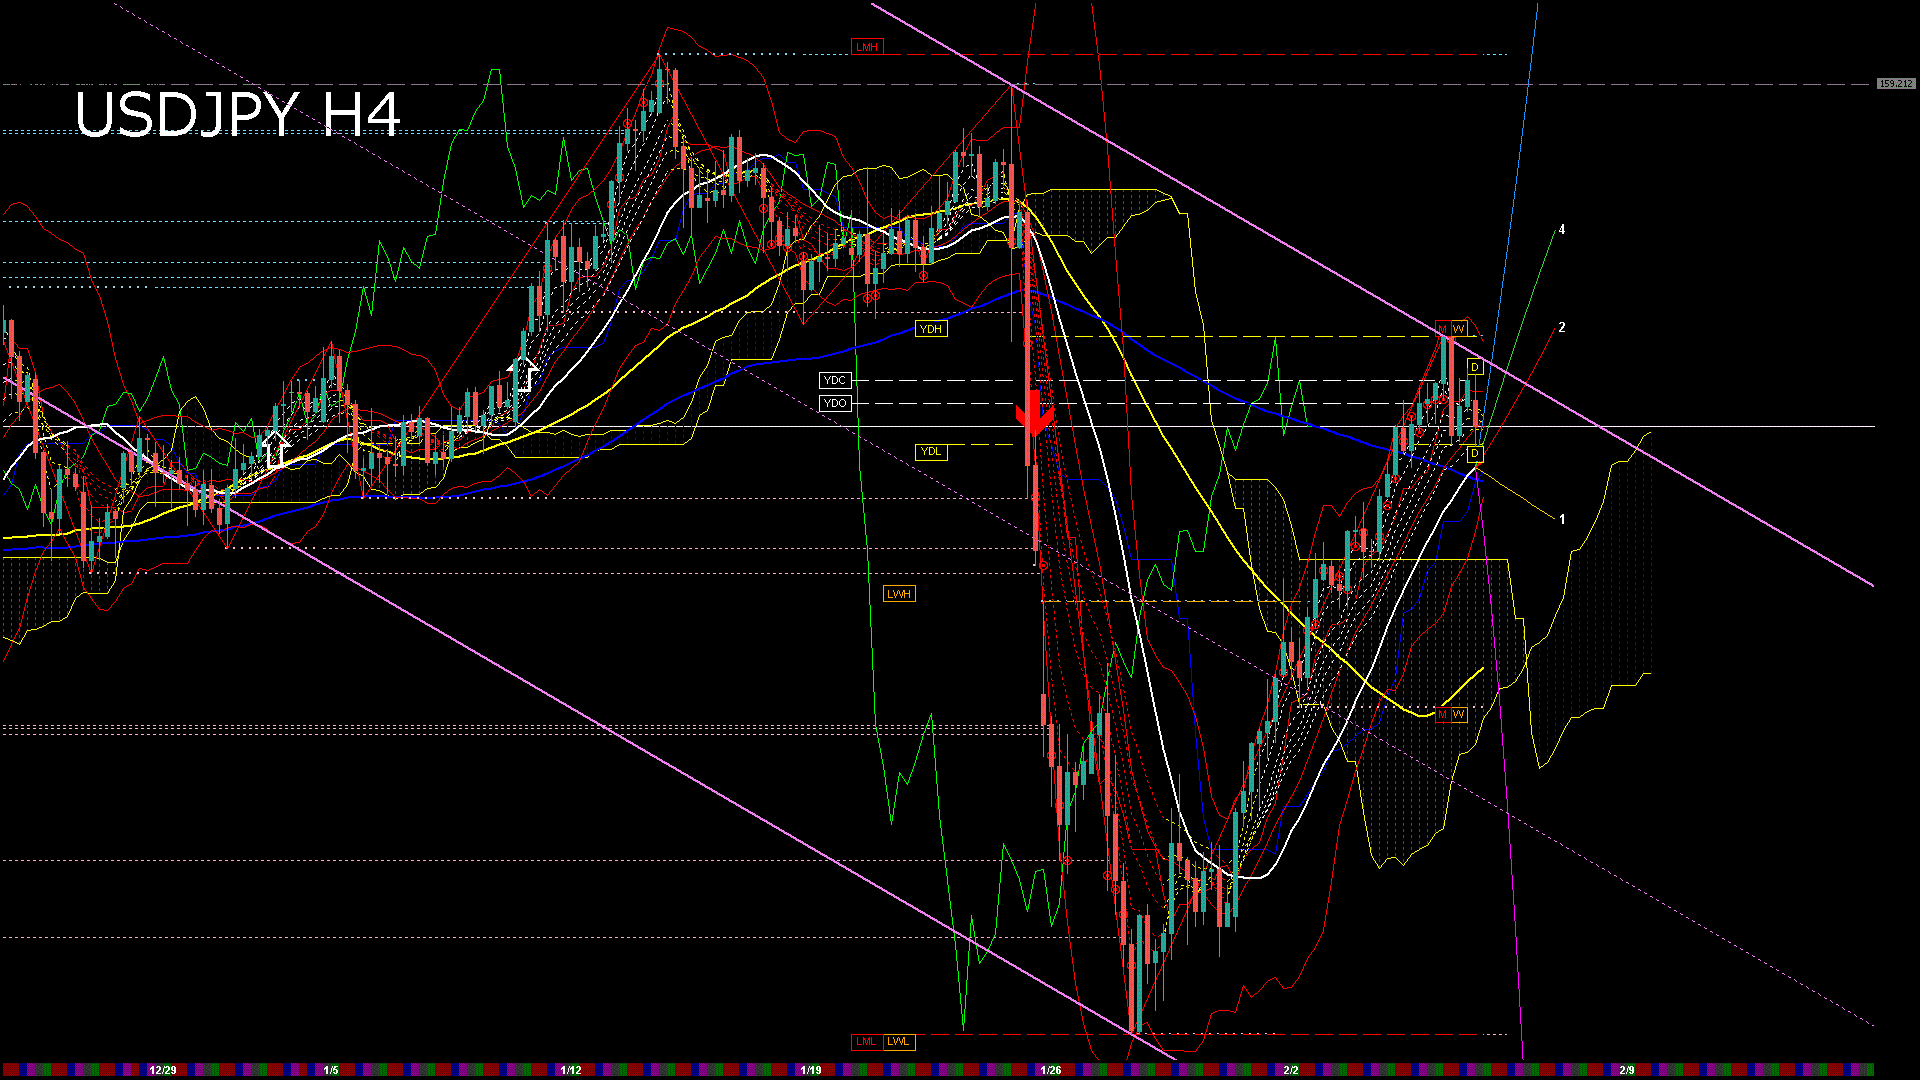This screenshot has height=1080, width=1920.
Task: Click the red down arrow marker
Action: [1034, 415]
